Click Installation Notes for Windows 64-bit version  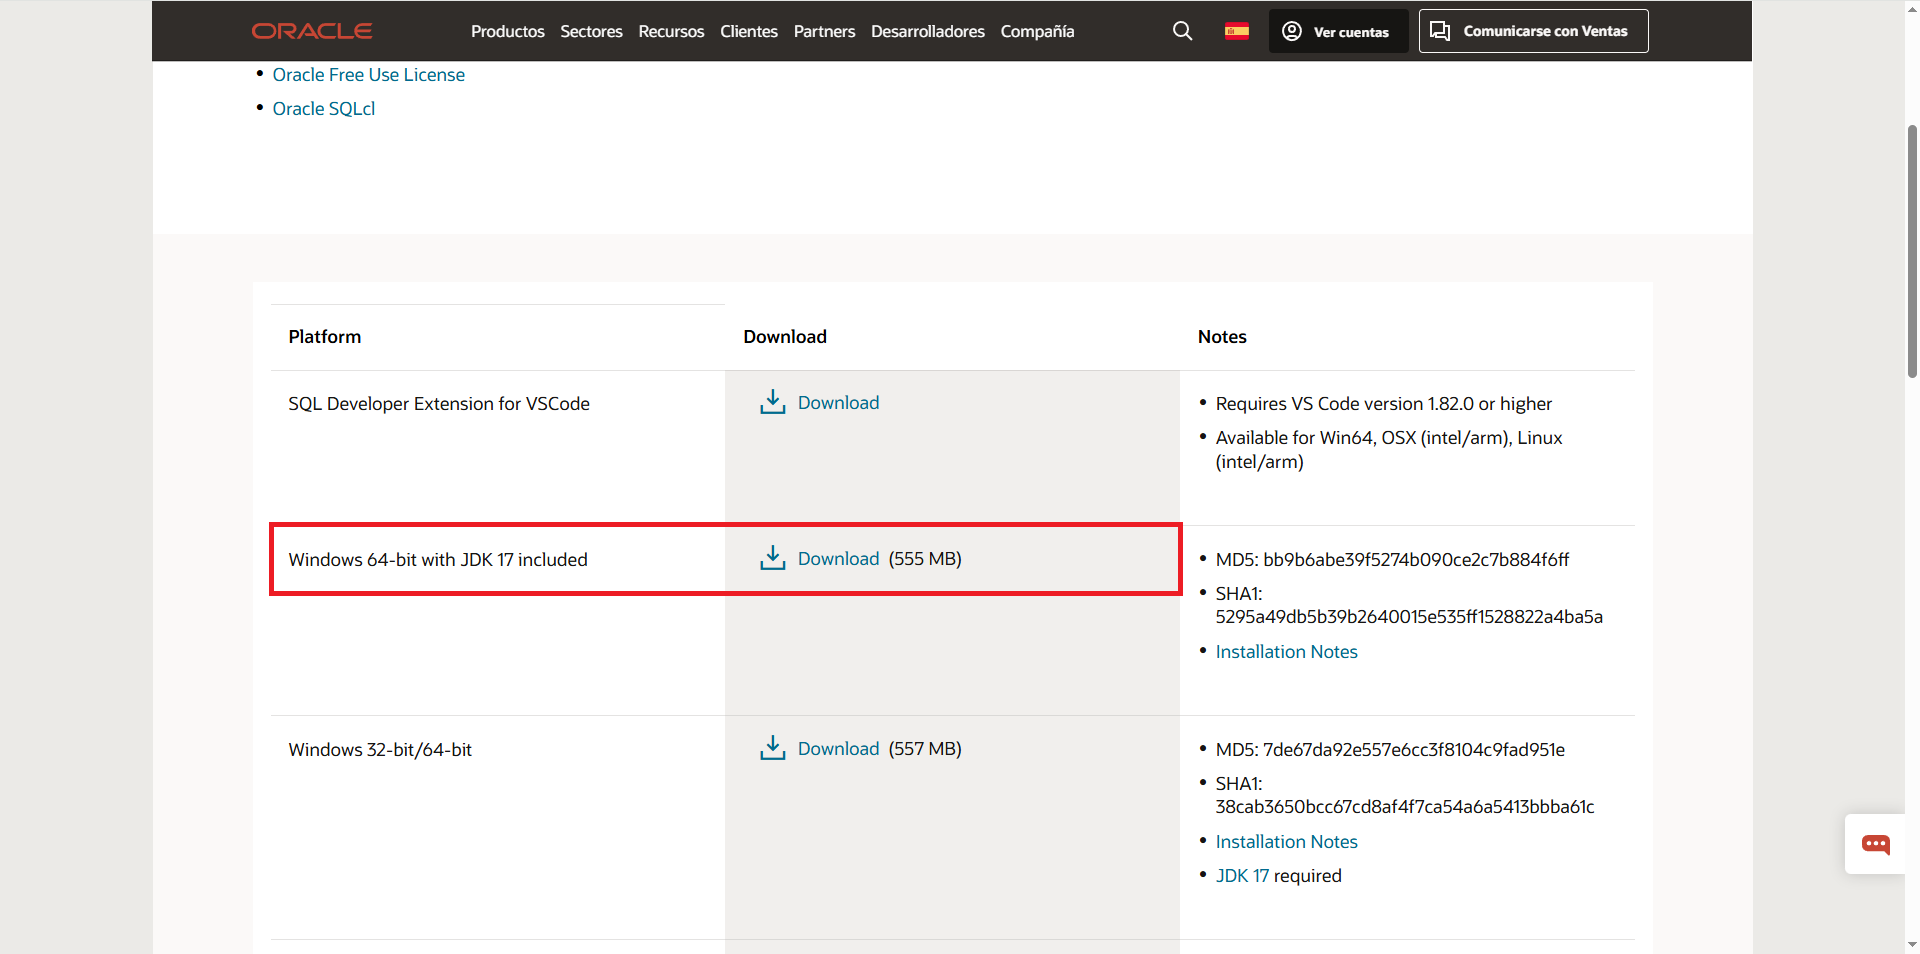click(x=1286, y=651)
